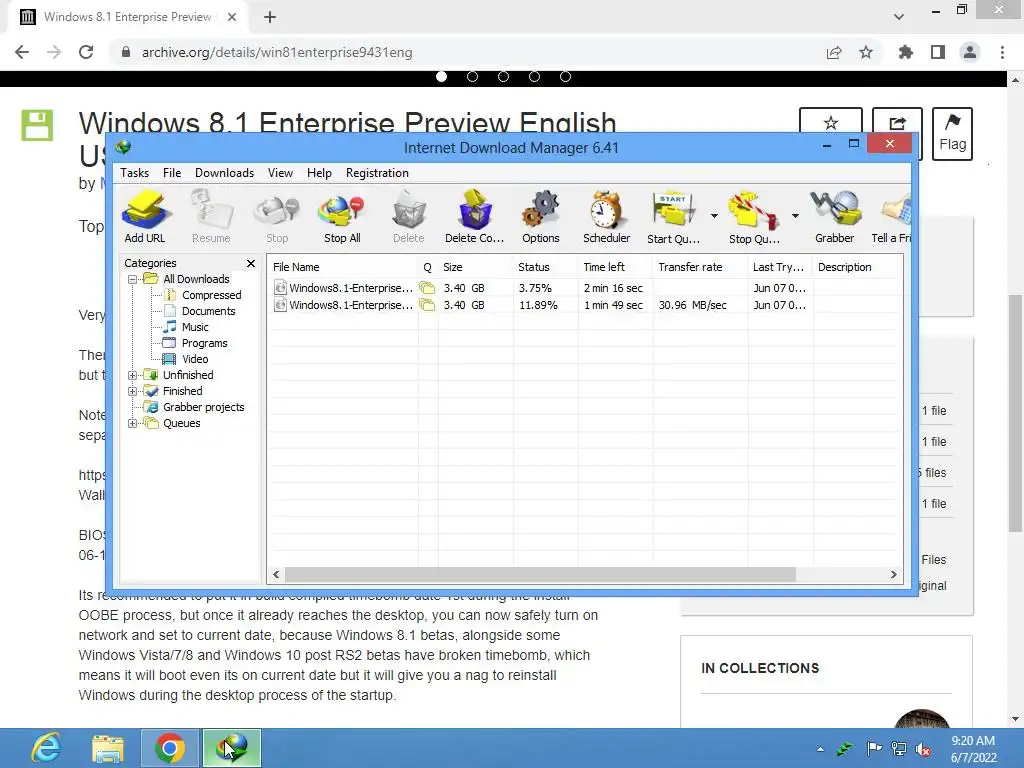Screen dimensions: 1024x768
Task: Open the Chrome profile icon
Action: 970,52
